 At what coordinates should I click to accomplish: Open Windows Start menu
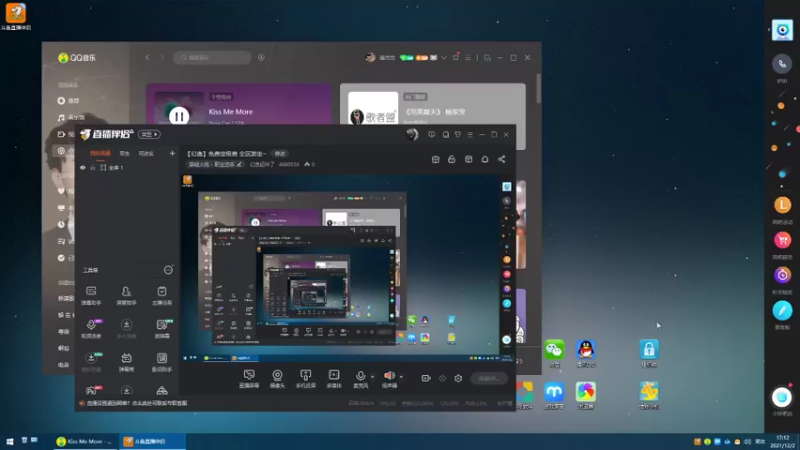(9, 441)
